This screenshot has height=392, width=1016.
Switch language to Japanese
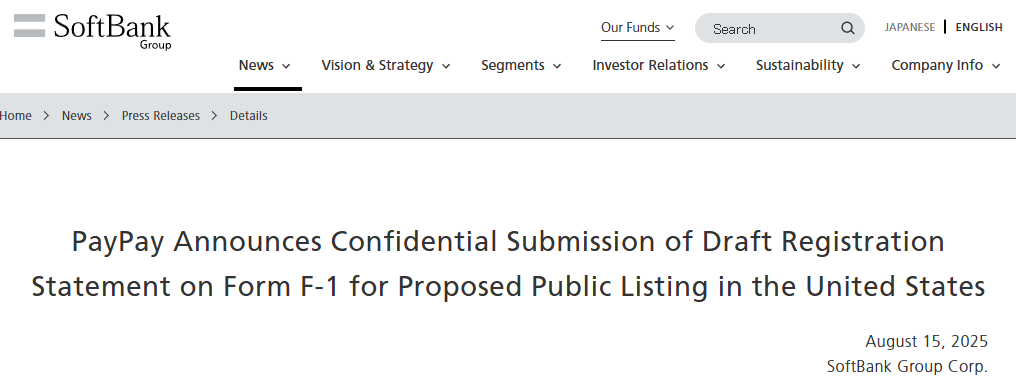(x=910, y=27)
